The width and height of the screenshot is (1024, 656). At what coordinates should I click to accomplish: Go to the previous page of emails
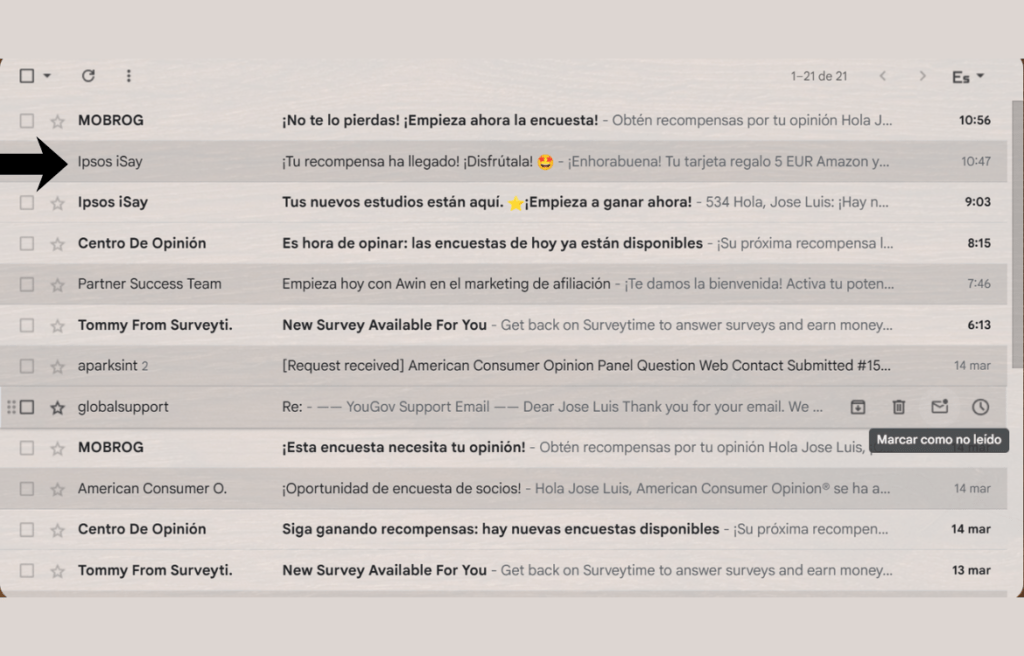(x=882, y=76)
